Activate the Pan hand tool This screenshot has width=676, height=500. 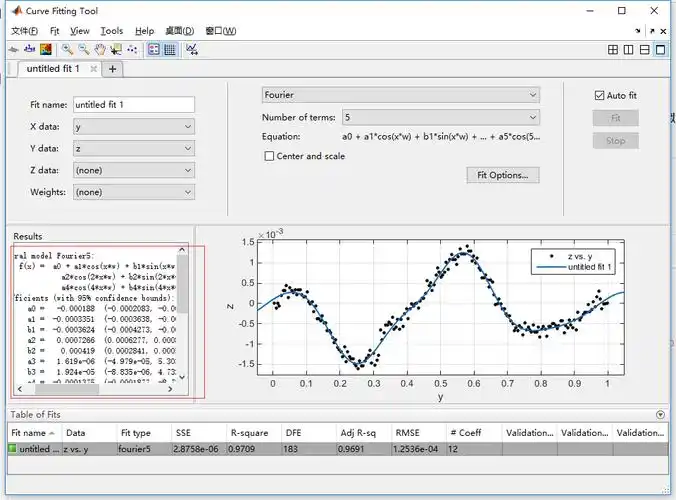100,48
